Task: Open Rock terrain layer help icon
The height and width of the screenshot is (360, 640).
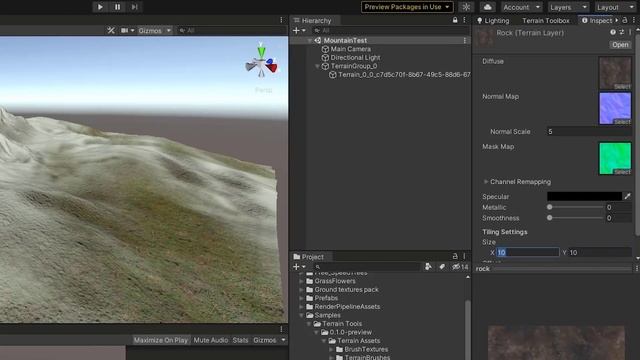Action: pyautogui.click(x=613, y=32)
